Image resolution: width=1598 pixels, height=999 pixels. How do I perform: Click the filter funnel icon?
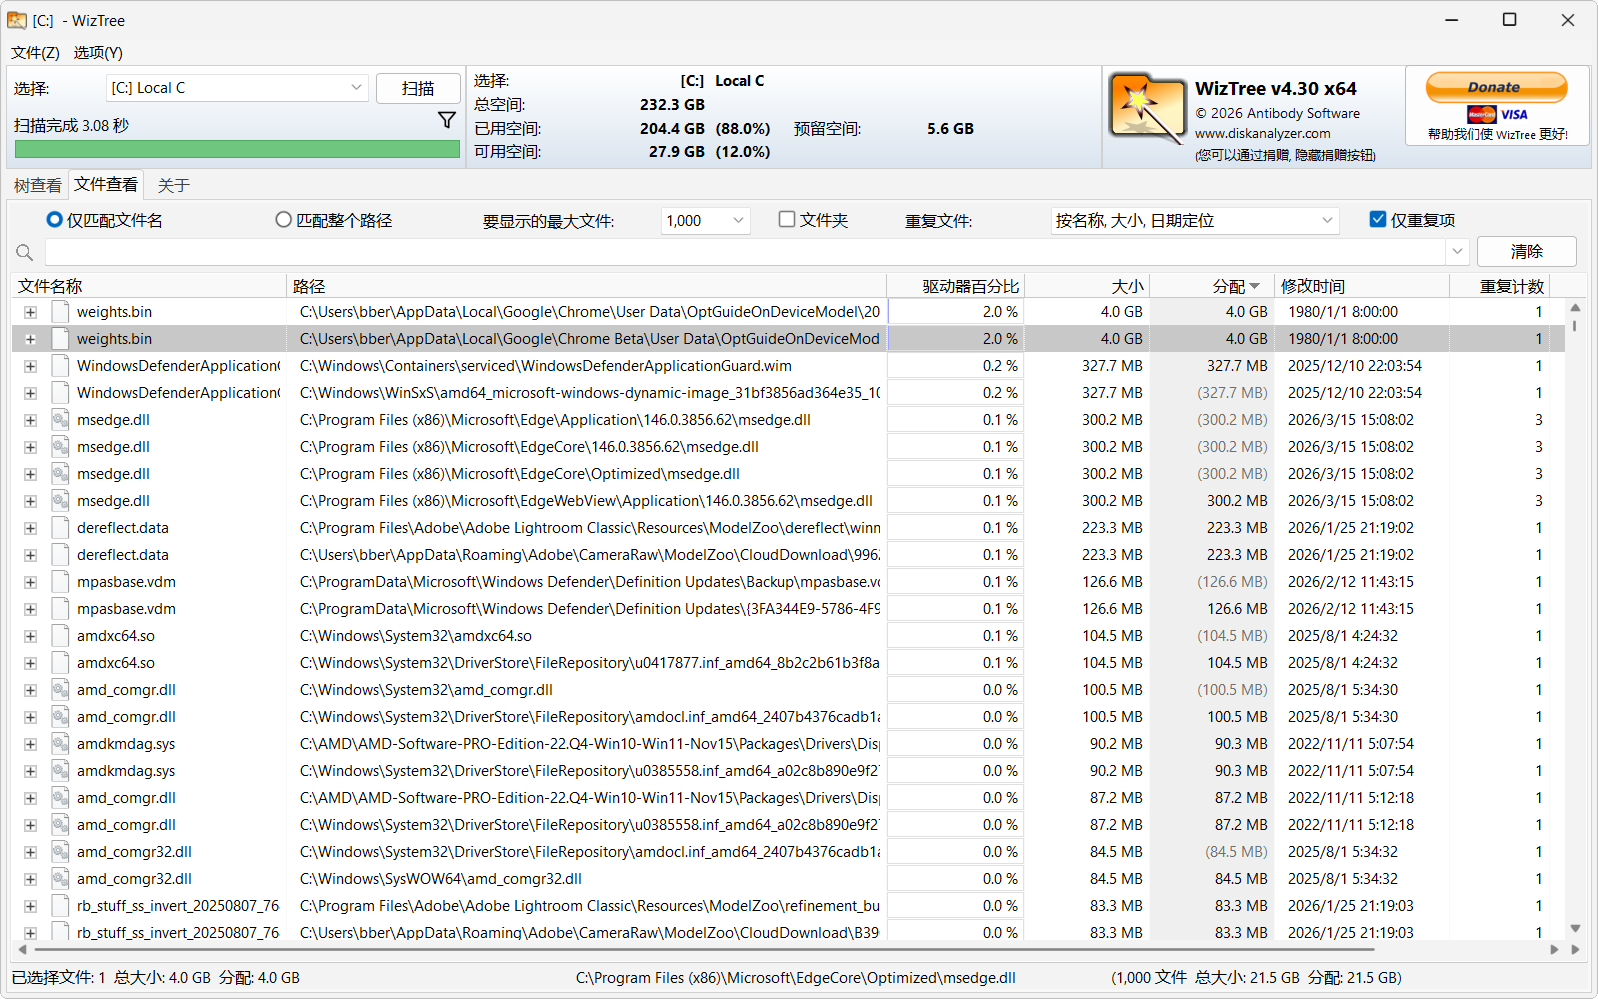pos(447,120)
